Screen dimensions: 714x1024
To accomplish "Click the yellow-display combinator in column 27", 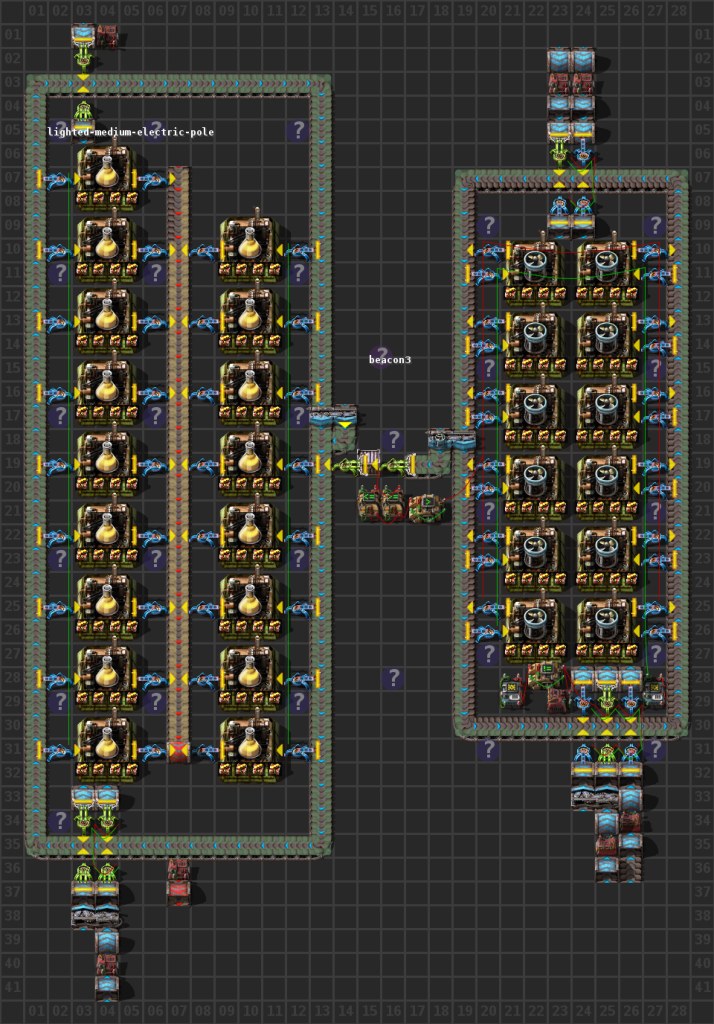I will click(655, 691).
